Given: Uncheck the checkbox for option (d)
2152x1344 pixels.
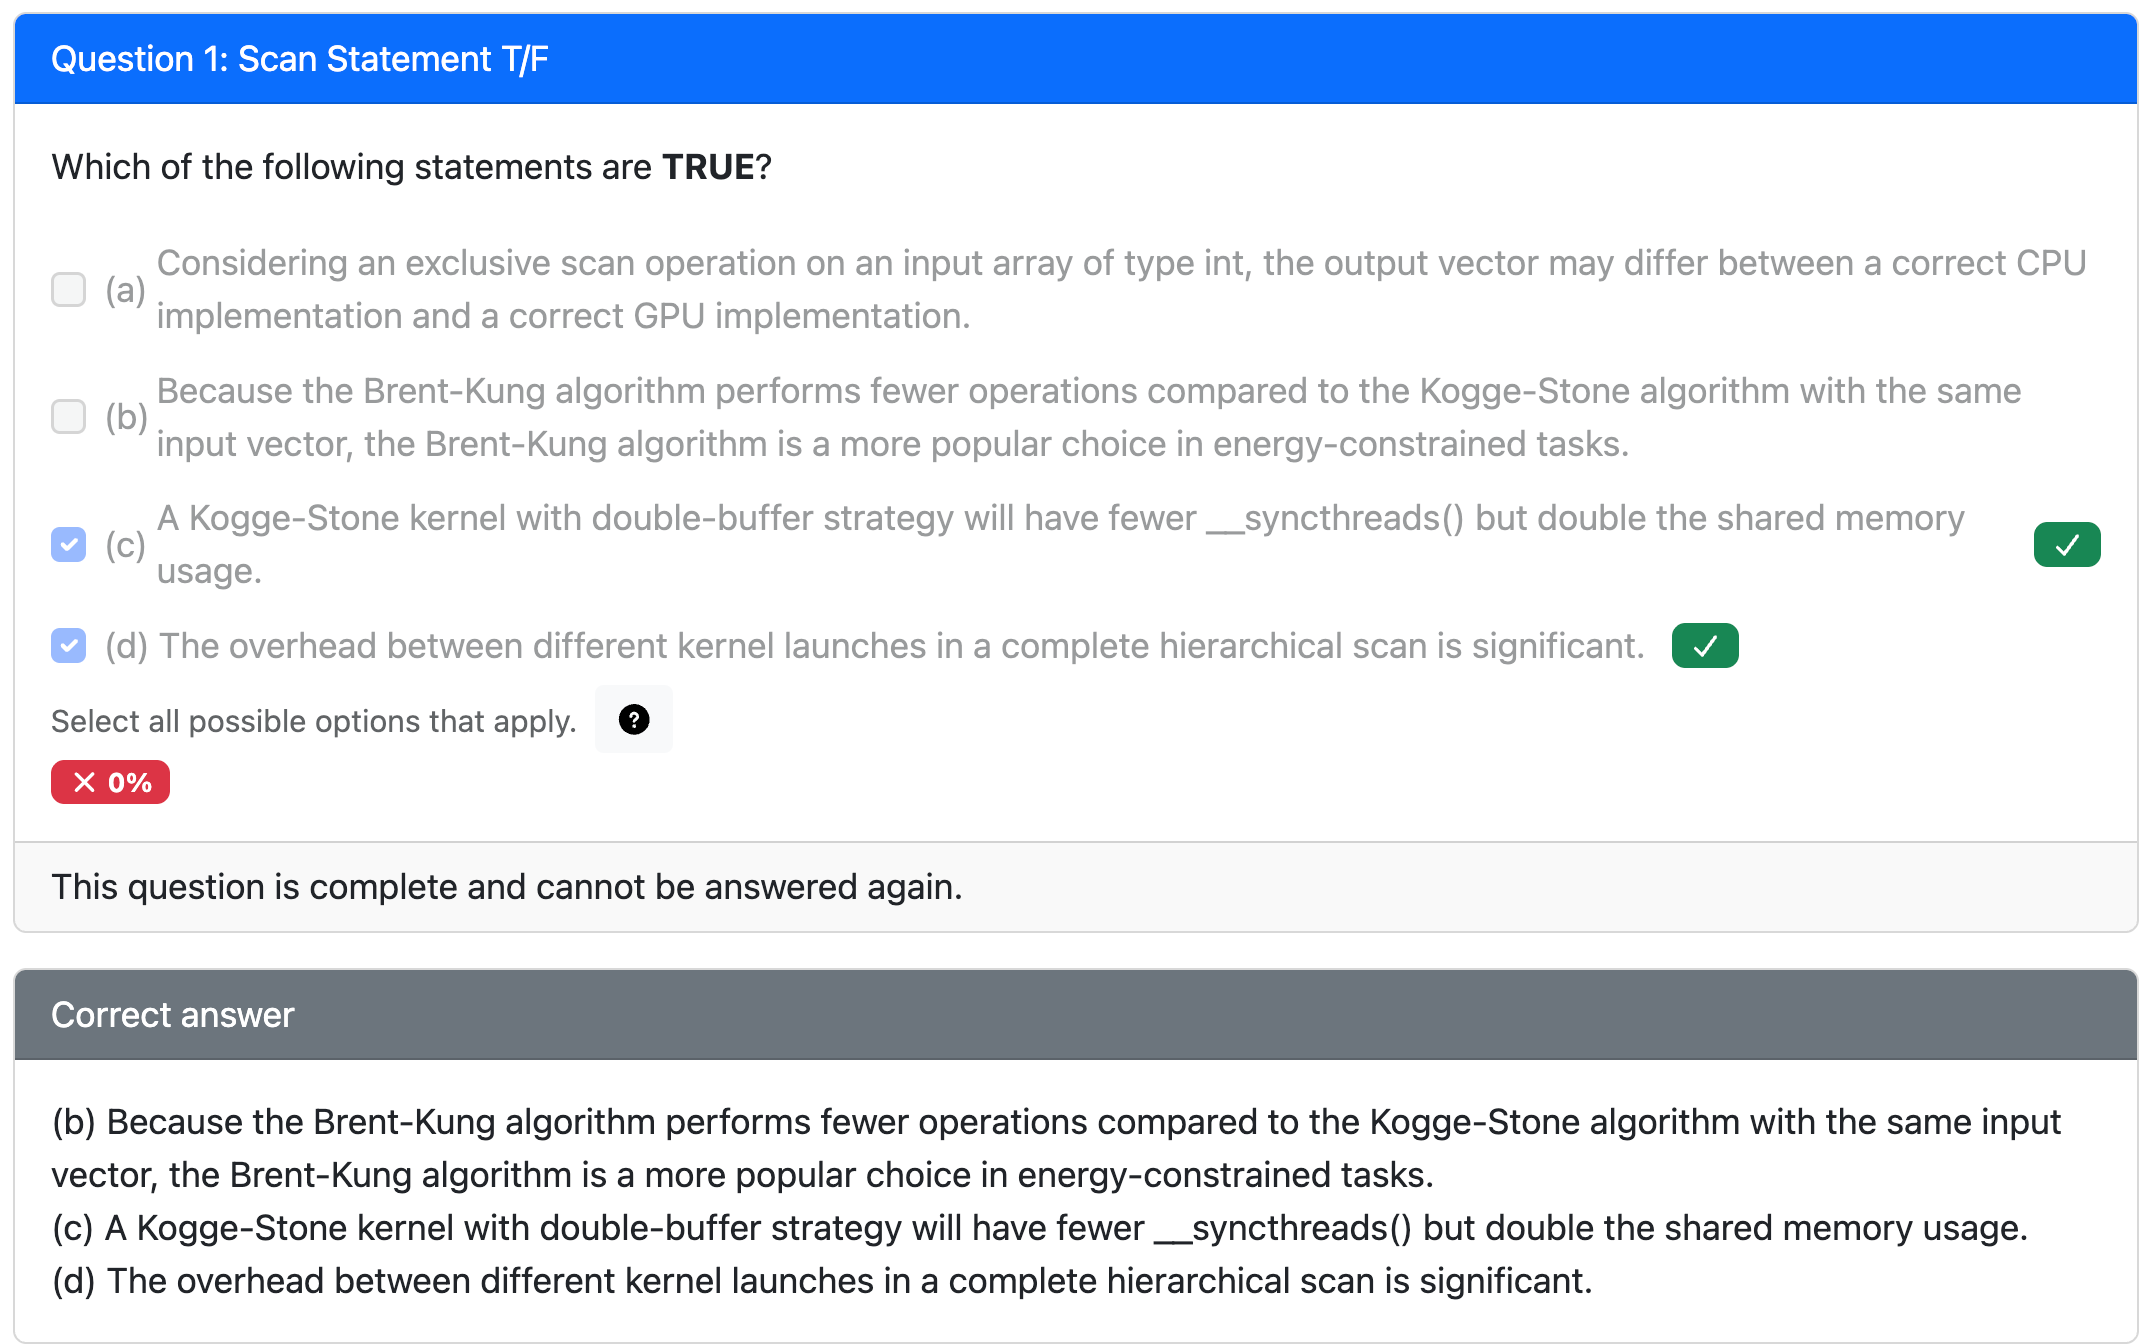Looking at the screenshot, I should tap(69, 646).
